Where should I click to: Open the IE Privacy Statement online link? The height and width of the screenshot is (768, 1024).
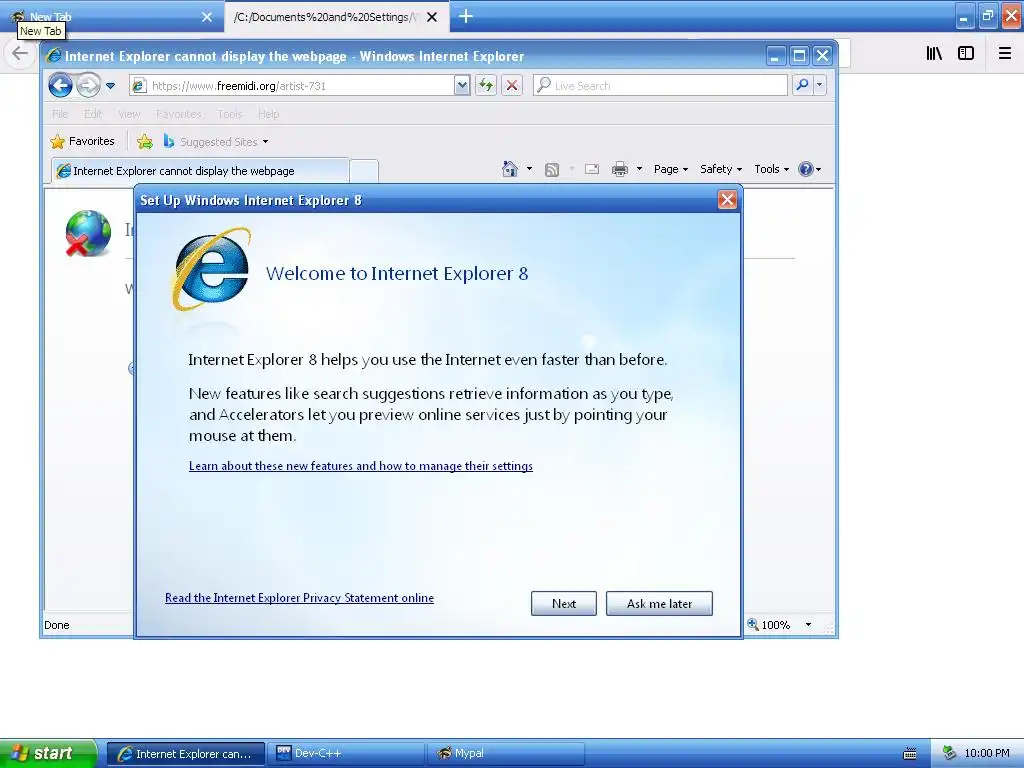tap(299, 598)
